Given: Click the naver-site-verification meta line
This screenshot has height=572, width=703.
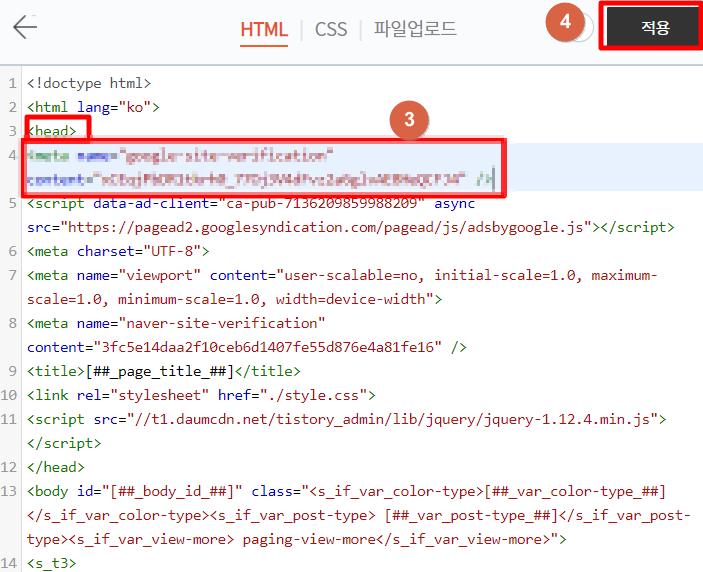Looking at the screenshot, I should pos(176,323).
